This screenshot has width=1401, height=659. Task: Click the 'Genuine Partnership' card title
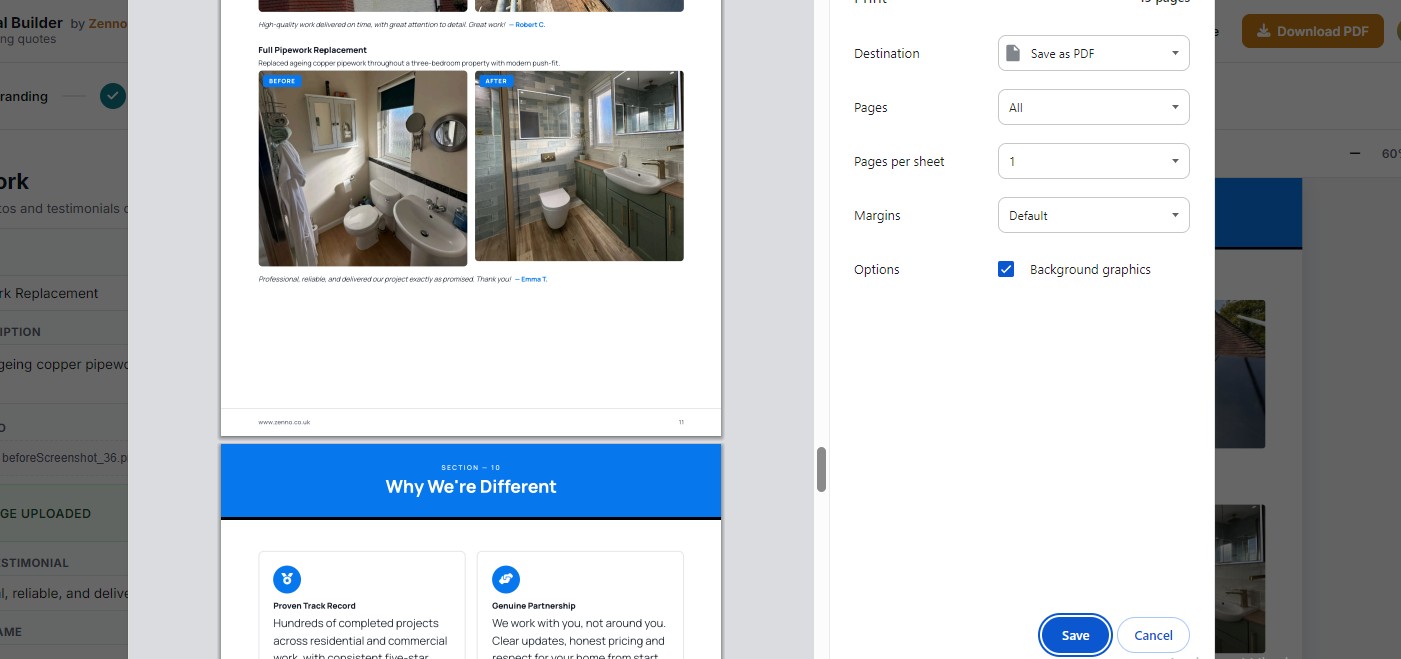534,605
